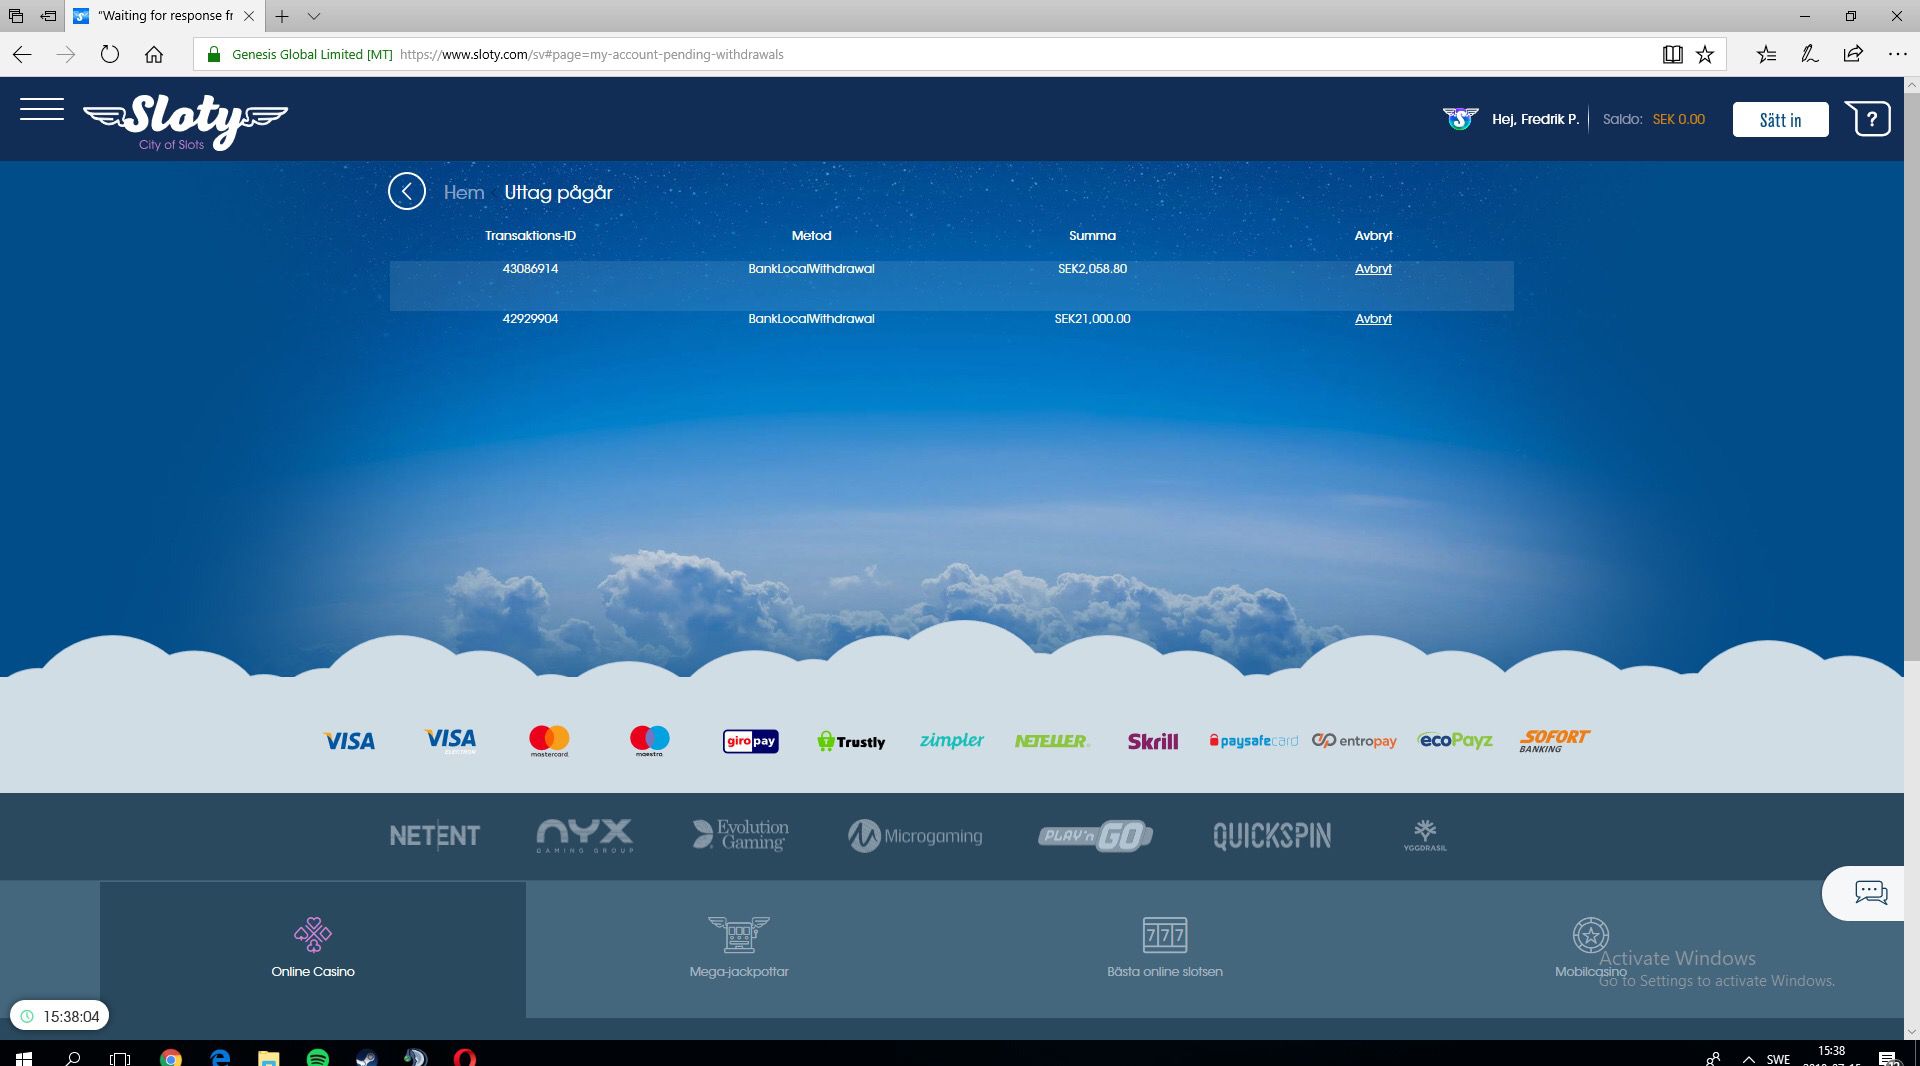This screenshot has height=1066, width=1920.
Task: Click the Hej, Fredrik P. account name
Action: pyautogui.click(x=1535, y=119)
